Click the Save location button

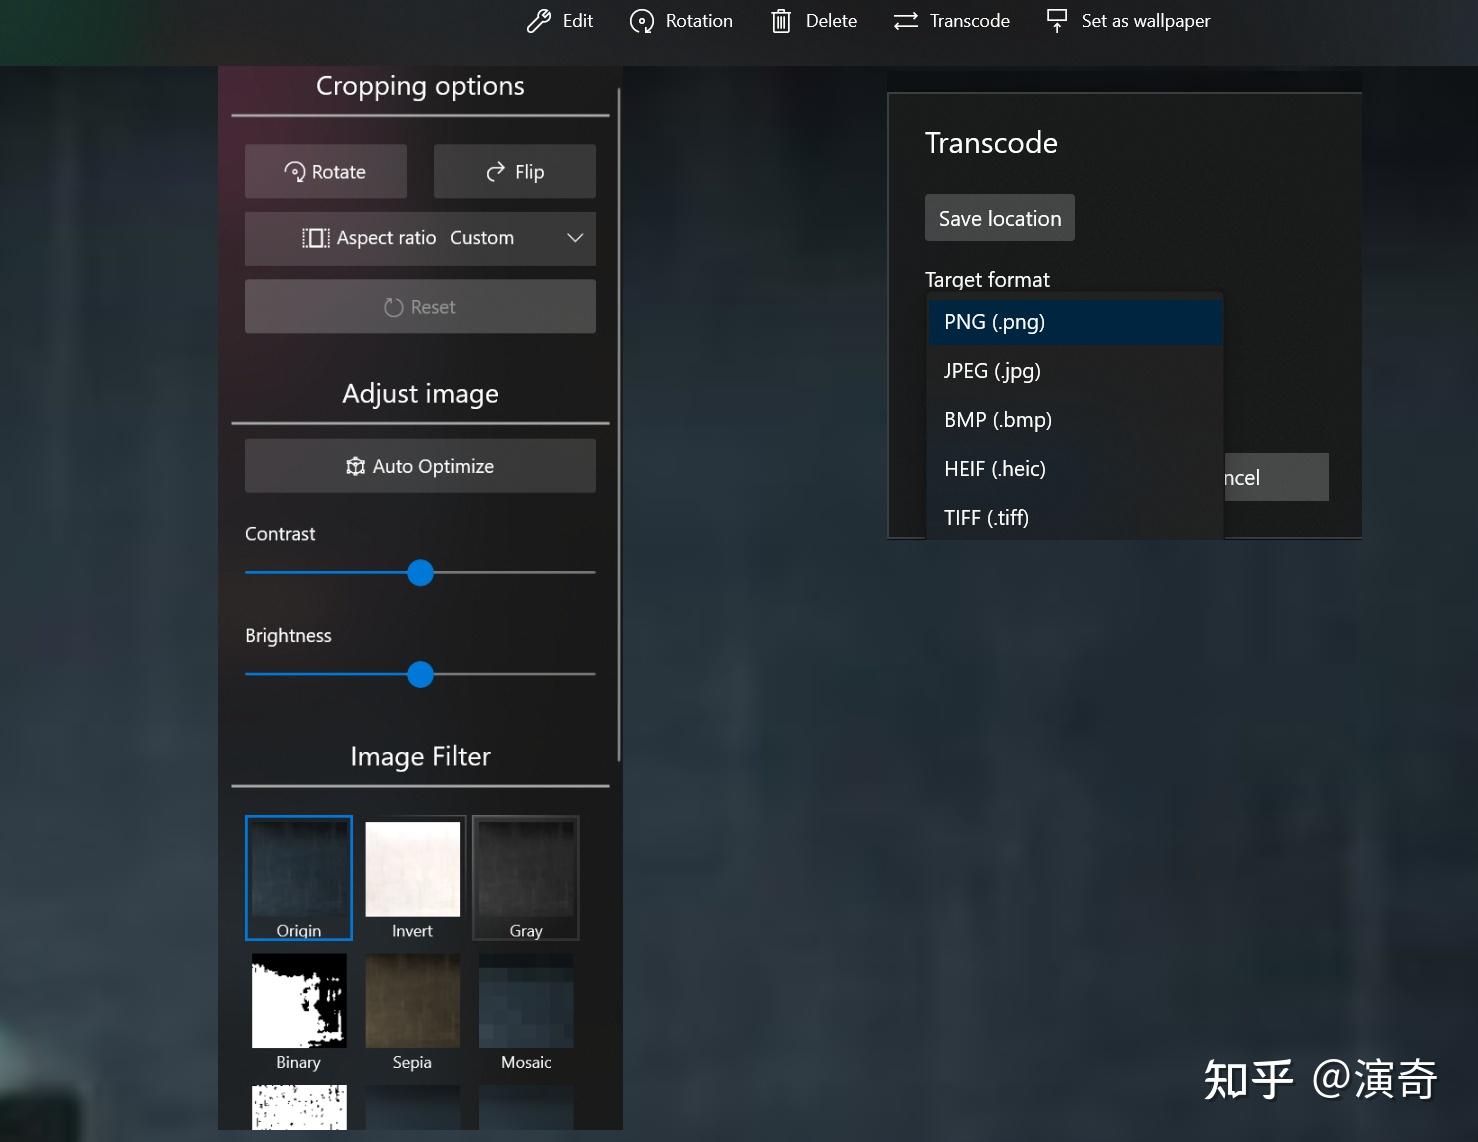pyautogui.click(x=998, y=217)
